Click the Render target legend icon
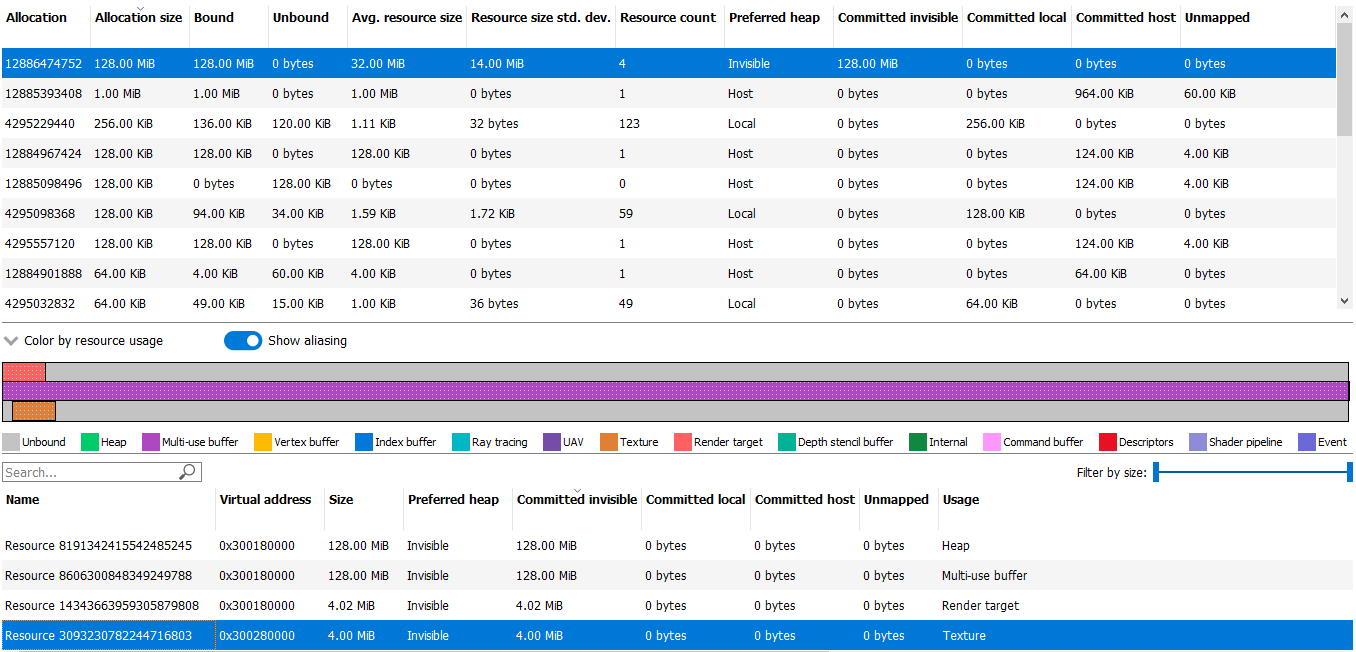The width and height of the screenshot is (1356, 652). click(x=681, y=441)
